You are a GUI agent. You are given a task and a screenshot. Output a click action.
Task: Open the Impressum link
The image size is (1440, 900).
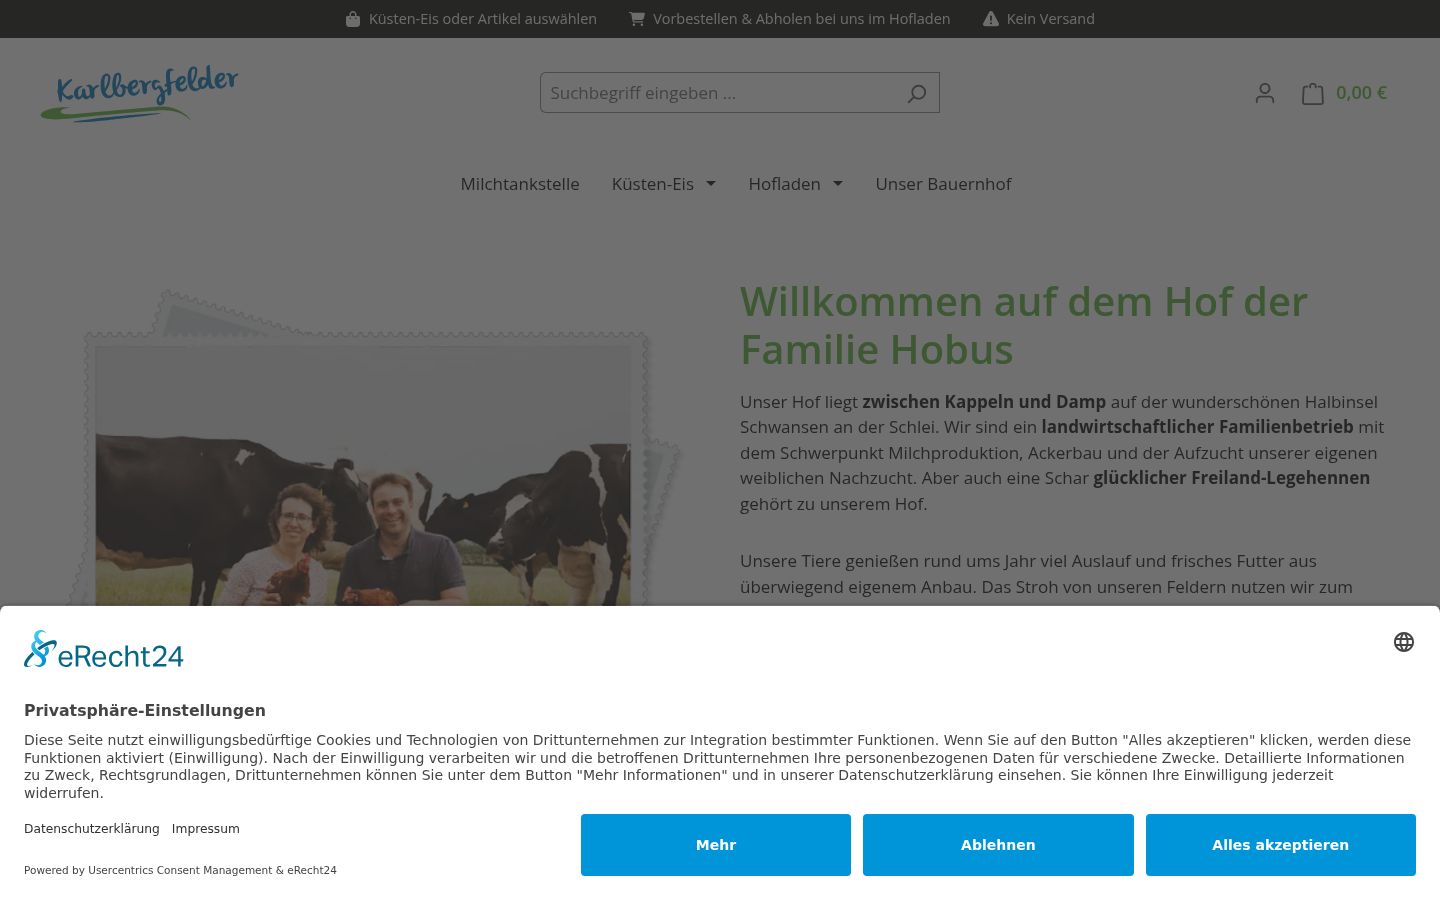[205, 829]
